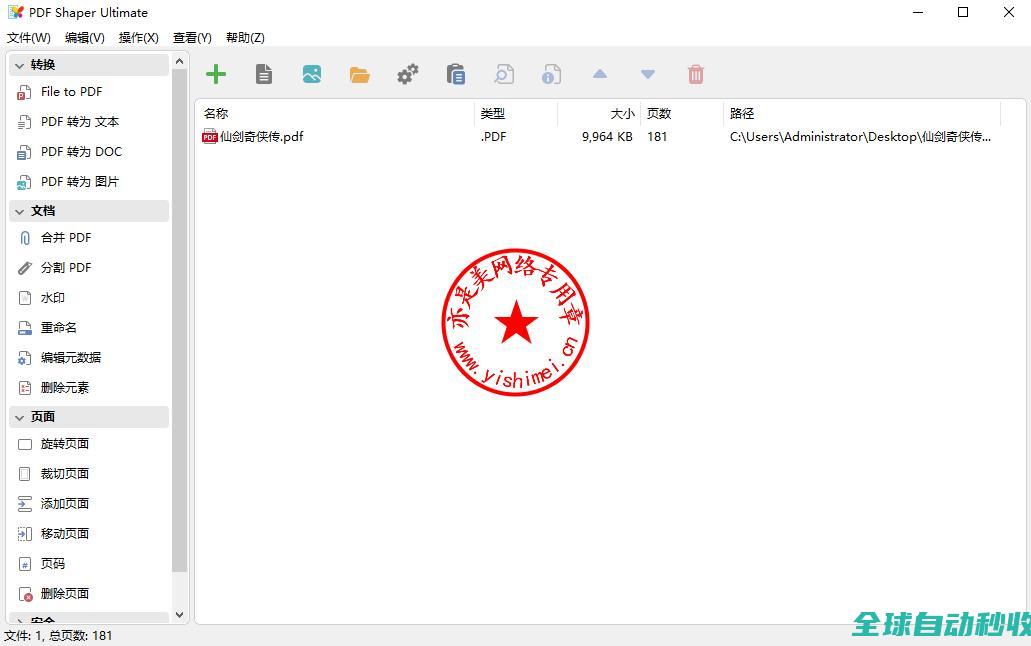Click the green plus add file icon
1031x646 pixels.
(x=216, y=74)
